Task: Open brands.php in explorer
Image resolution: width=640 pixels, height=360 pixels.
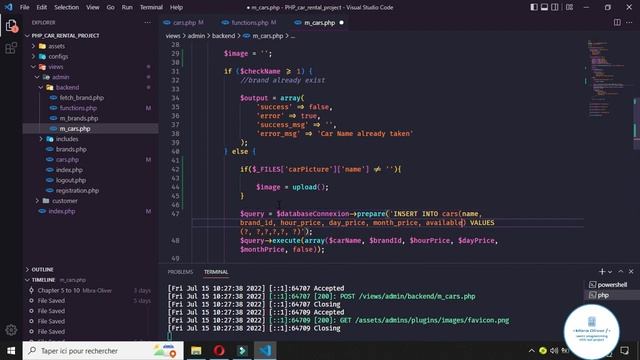Action: point(71,149)
